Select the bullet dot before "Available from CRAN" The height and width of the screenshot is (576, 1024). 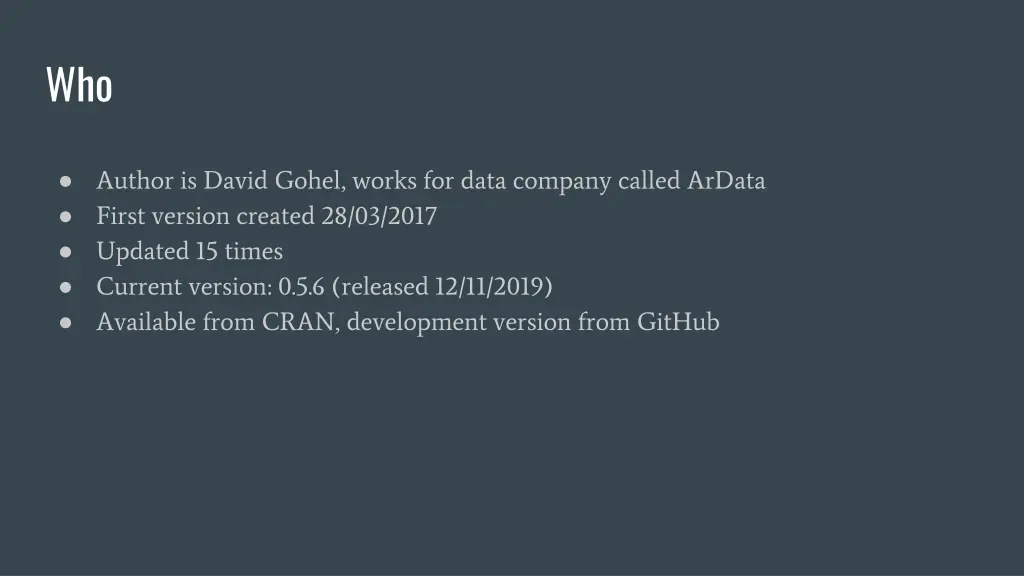pos(65,323)
